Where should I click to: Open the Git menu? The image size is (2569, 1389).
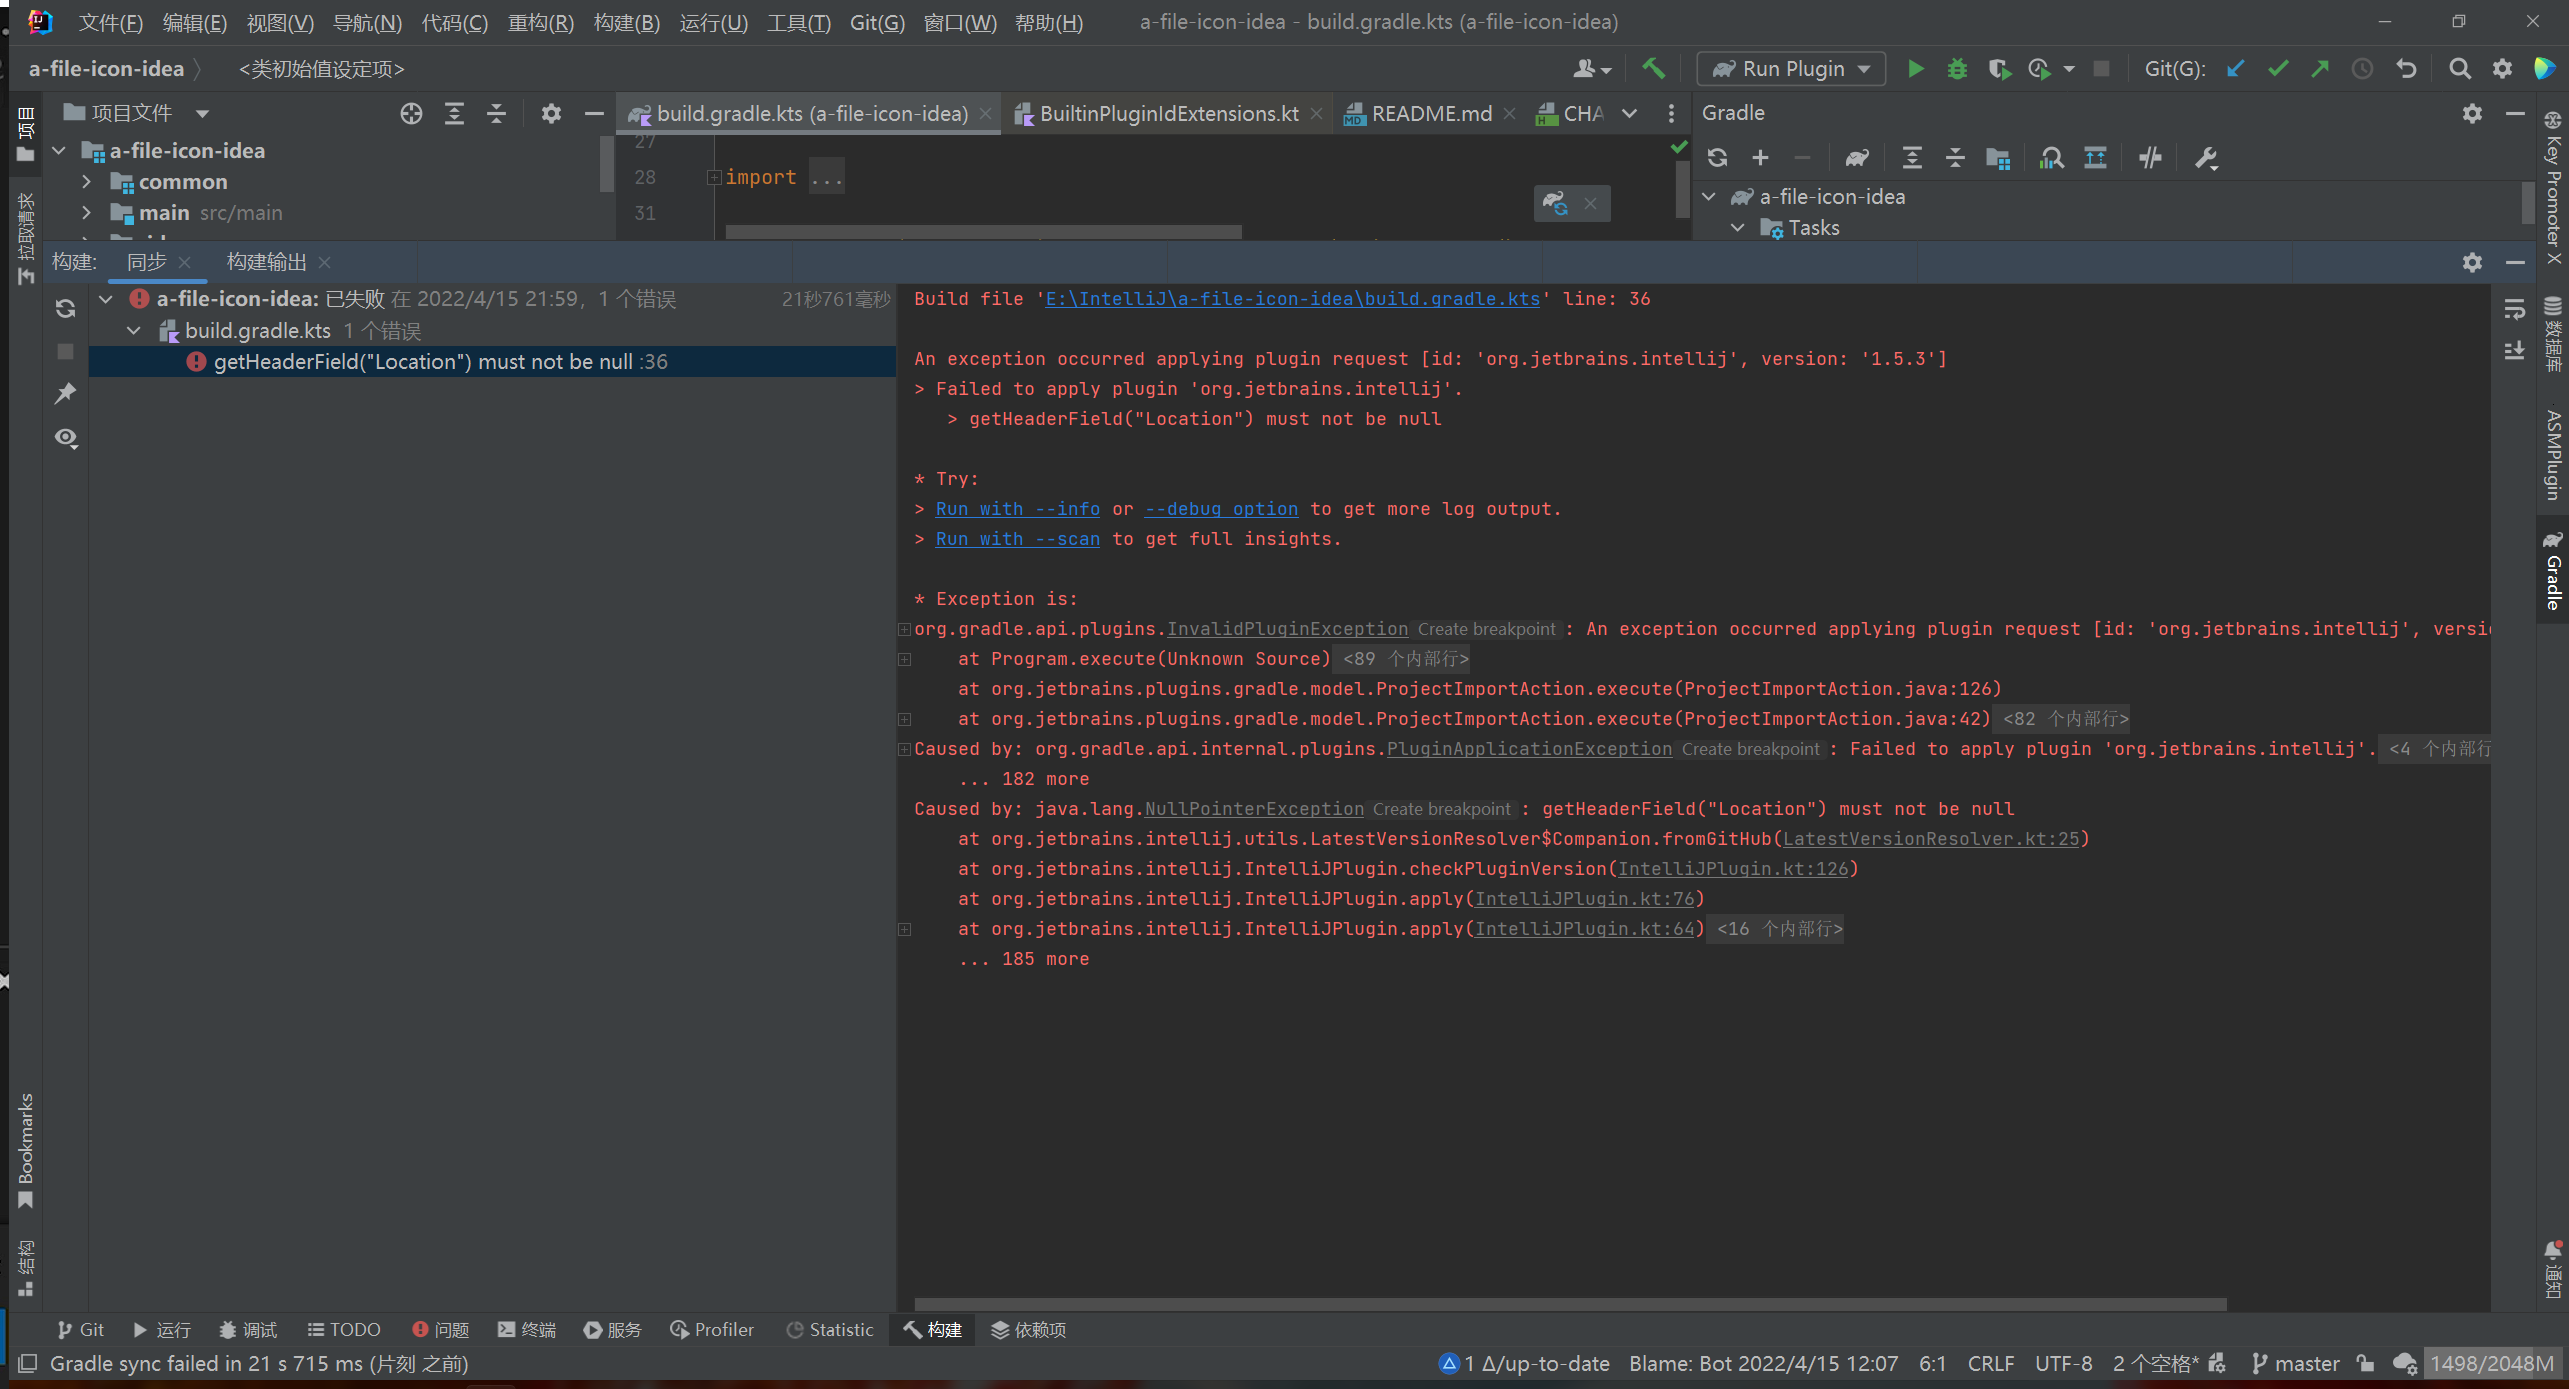pyautogui.click(x=877, y=22)
